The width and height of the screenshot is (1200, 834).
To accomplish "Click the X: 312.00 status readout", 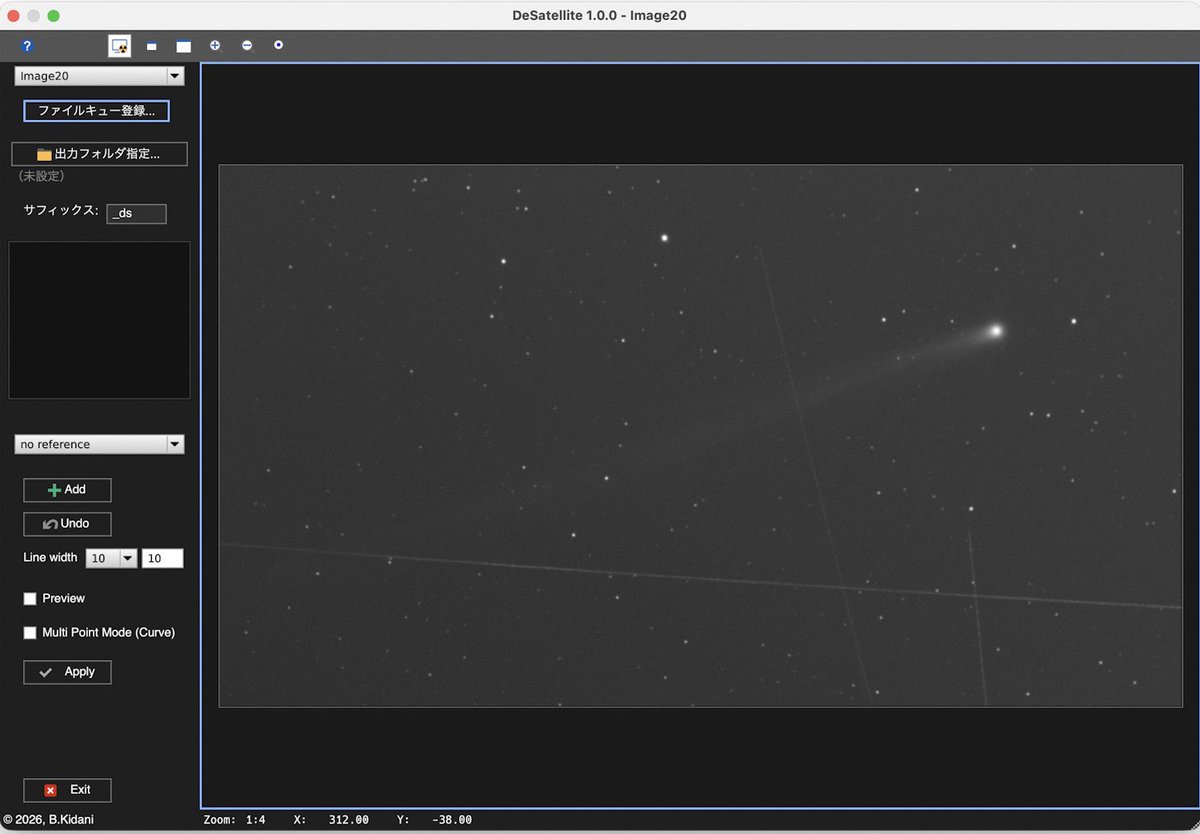I will [x=331, y=820].
